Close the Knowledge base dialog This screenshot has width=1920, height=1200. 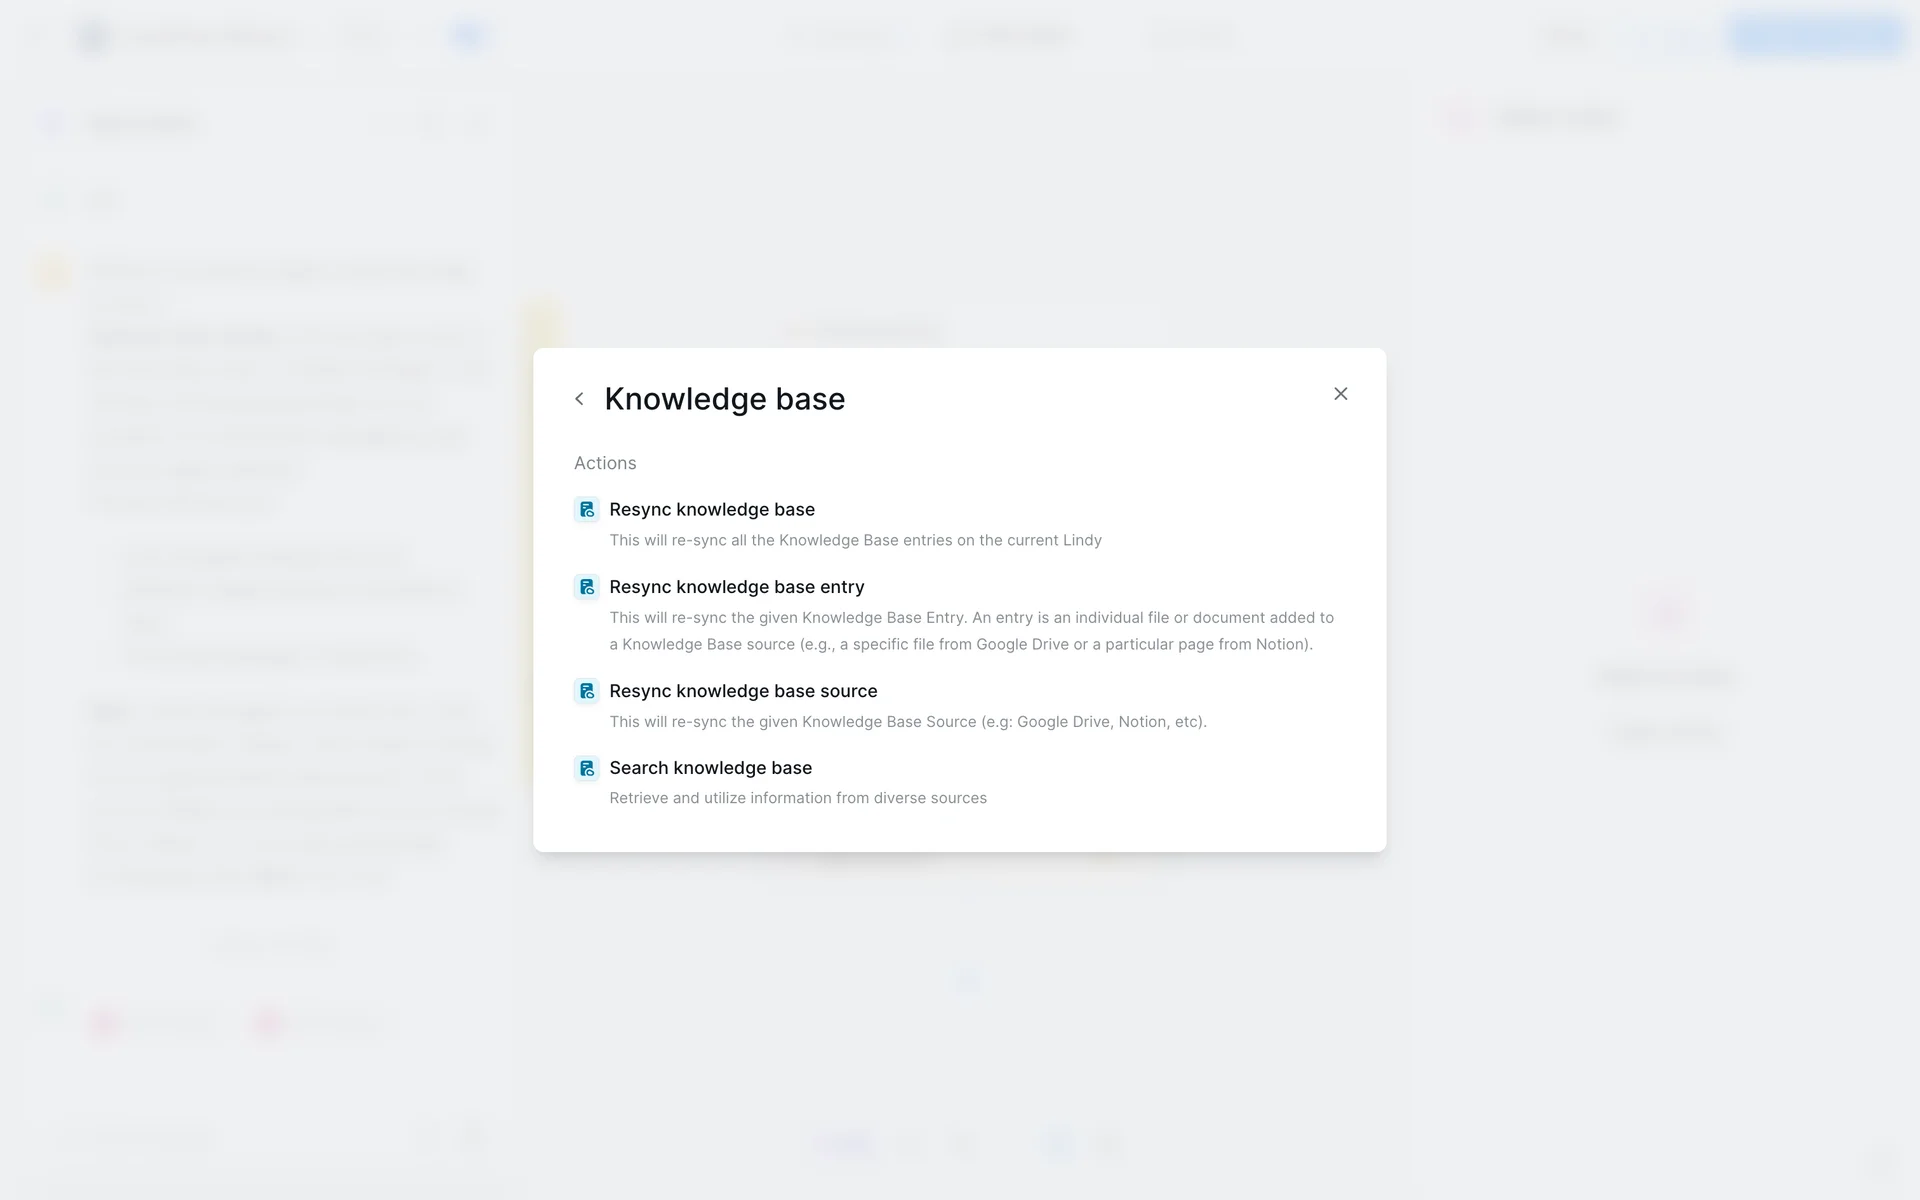point(1340,394)
